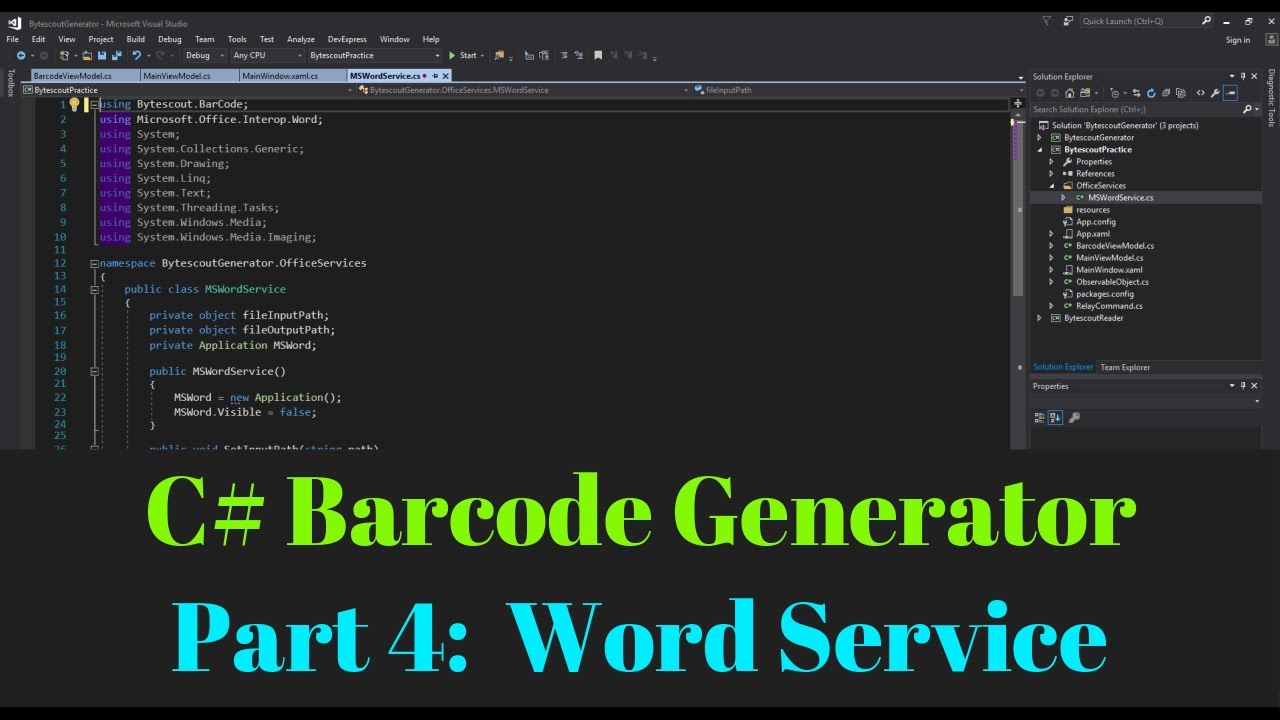Switch to Team Explorer tab
The height and width of the screenshot is (720, 1280).
coord(1125,367)
